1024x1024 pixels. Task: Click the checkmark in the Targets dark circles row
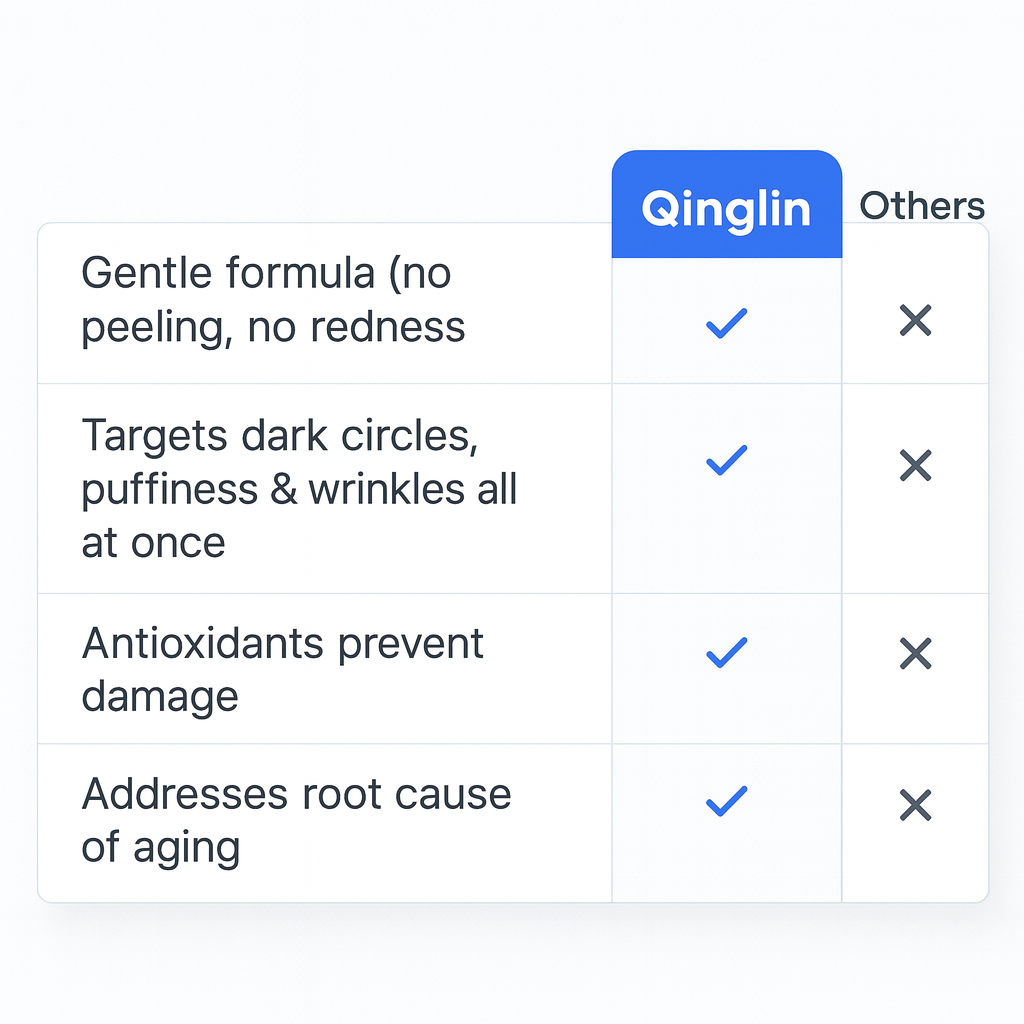tap(726, 460)
